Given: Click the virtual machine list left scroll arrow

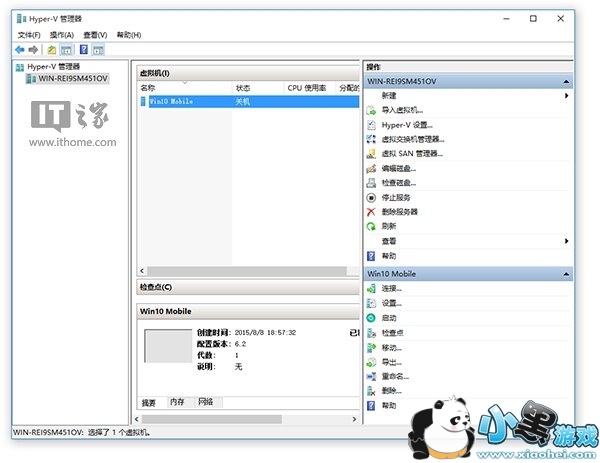Looking at the screenshot, I should (142, 271).
